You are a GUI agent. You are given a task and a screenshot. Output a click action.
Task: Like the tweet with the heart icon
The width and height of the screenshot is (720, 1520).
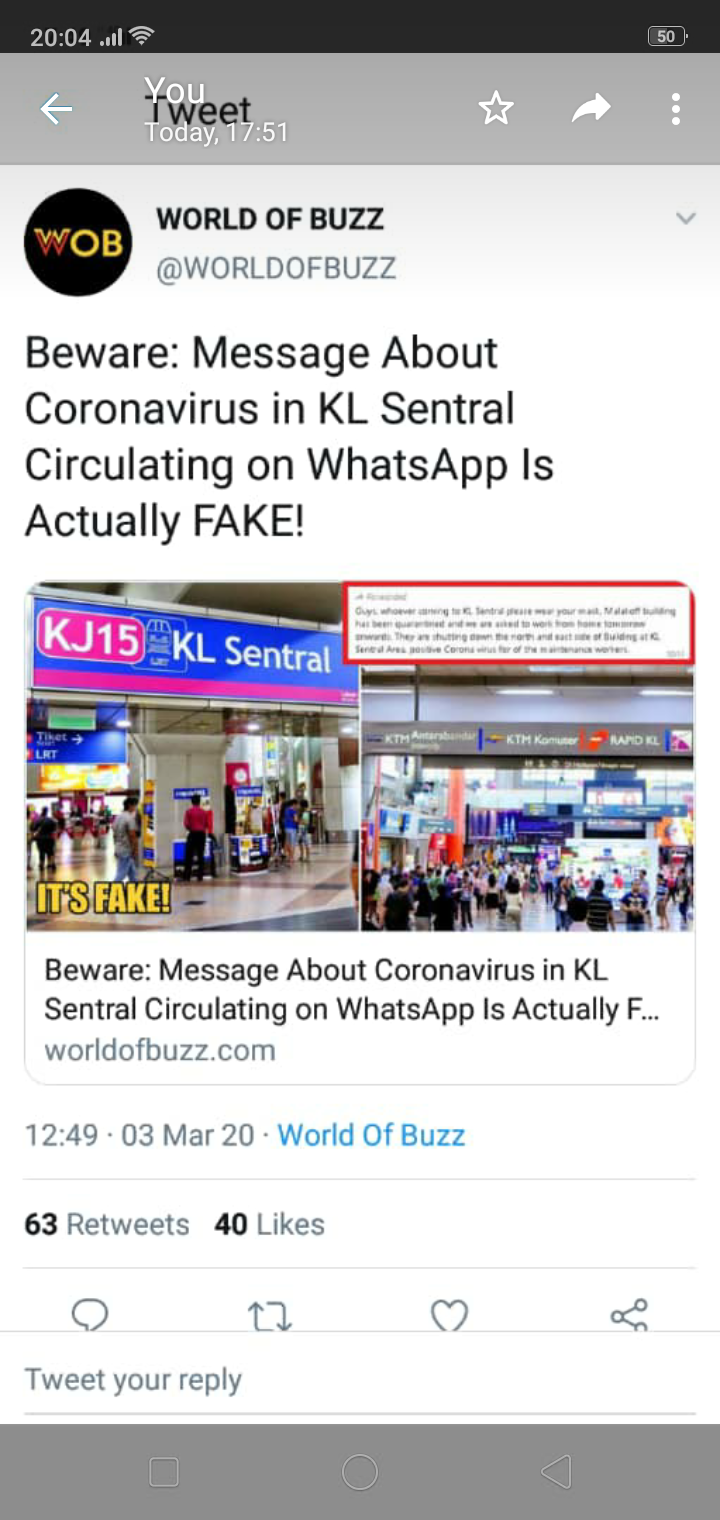[449, 1314]
